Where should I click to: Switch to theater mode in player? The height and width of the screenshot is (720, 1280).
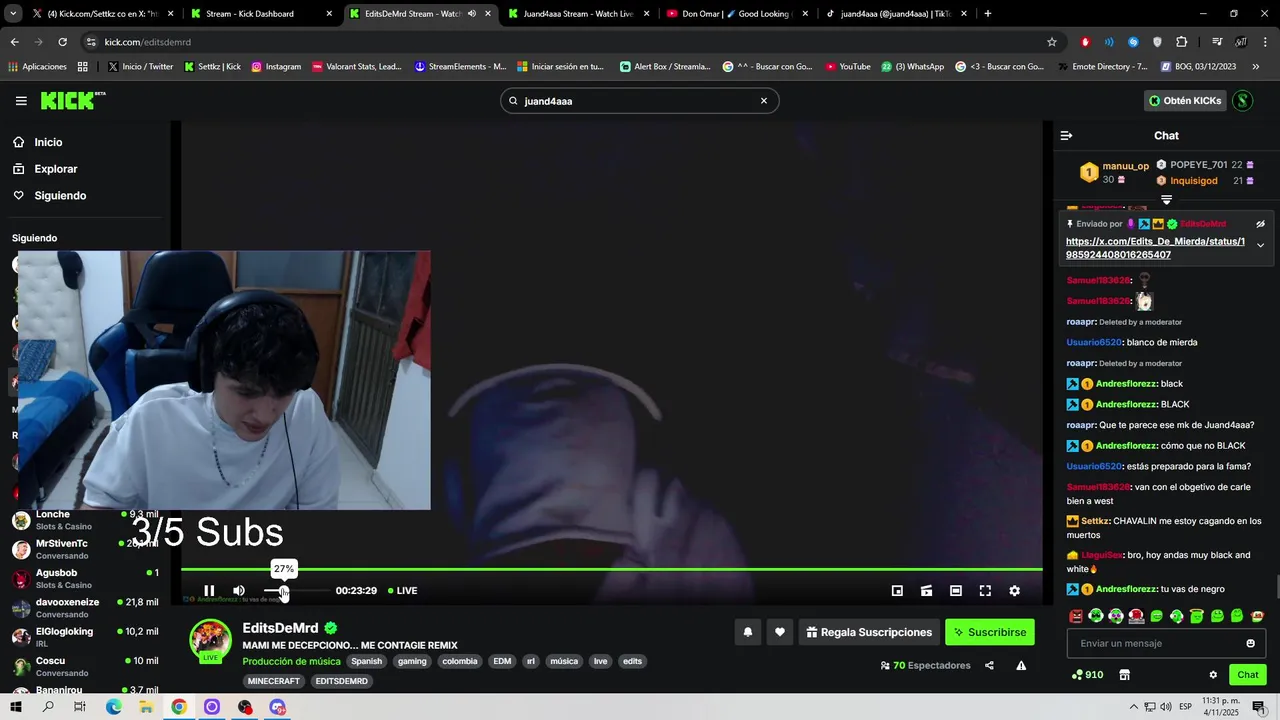[956, 591]
